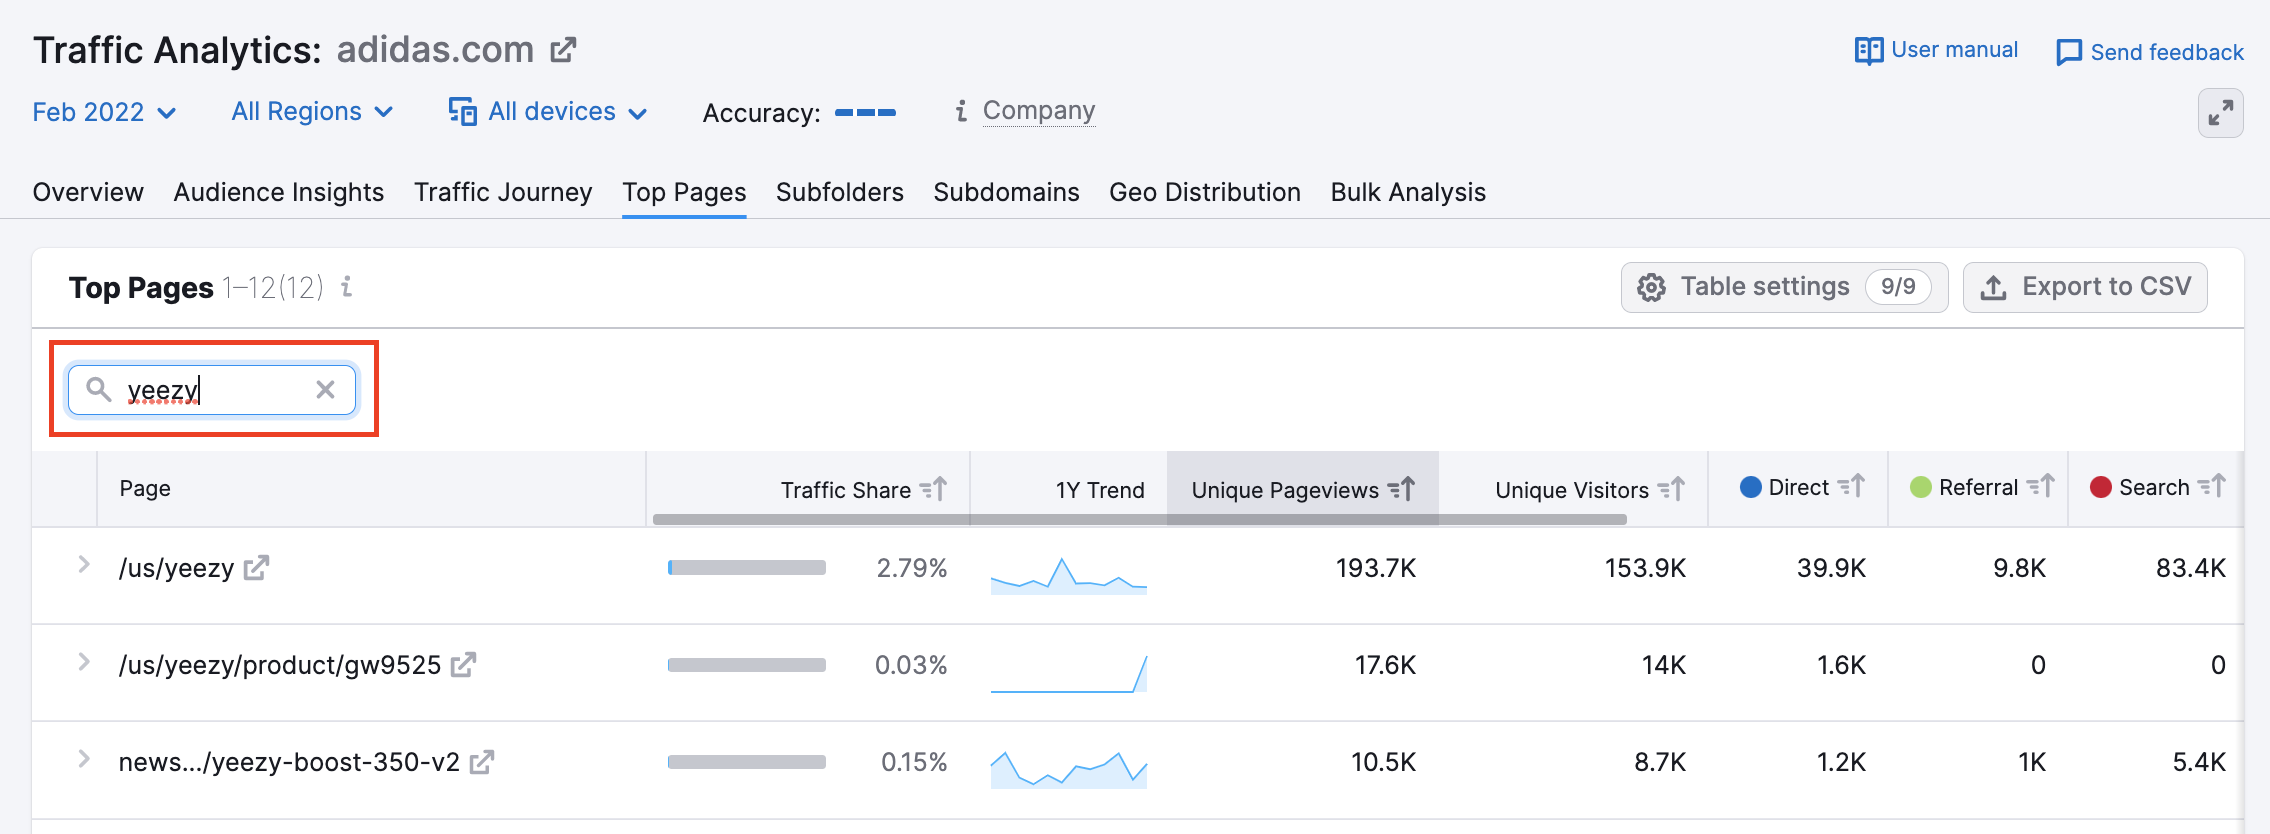
Task: Click the /us/yeezy 1Y trend chart
Action: click(1069, 575)
